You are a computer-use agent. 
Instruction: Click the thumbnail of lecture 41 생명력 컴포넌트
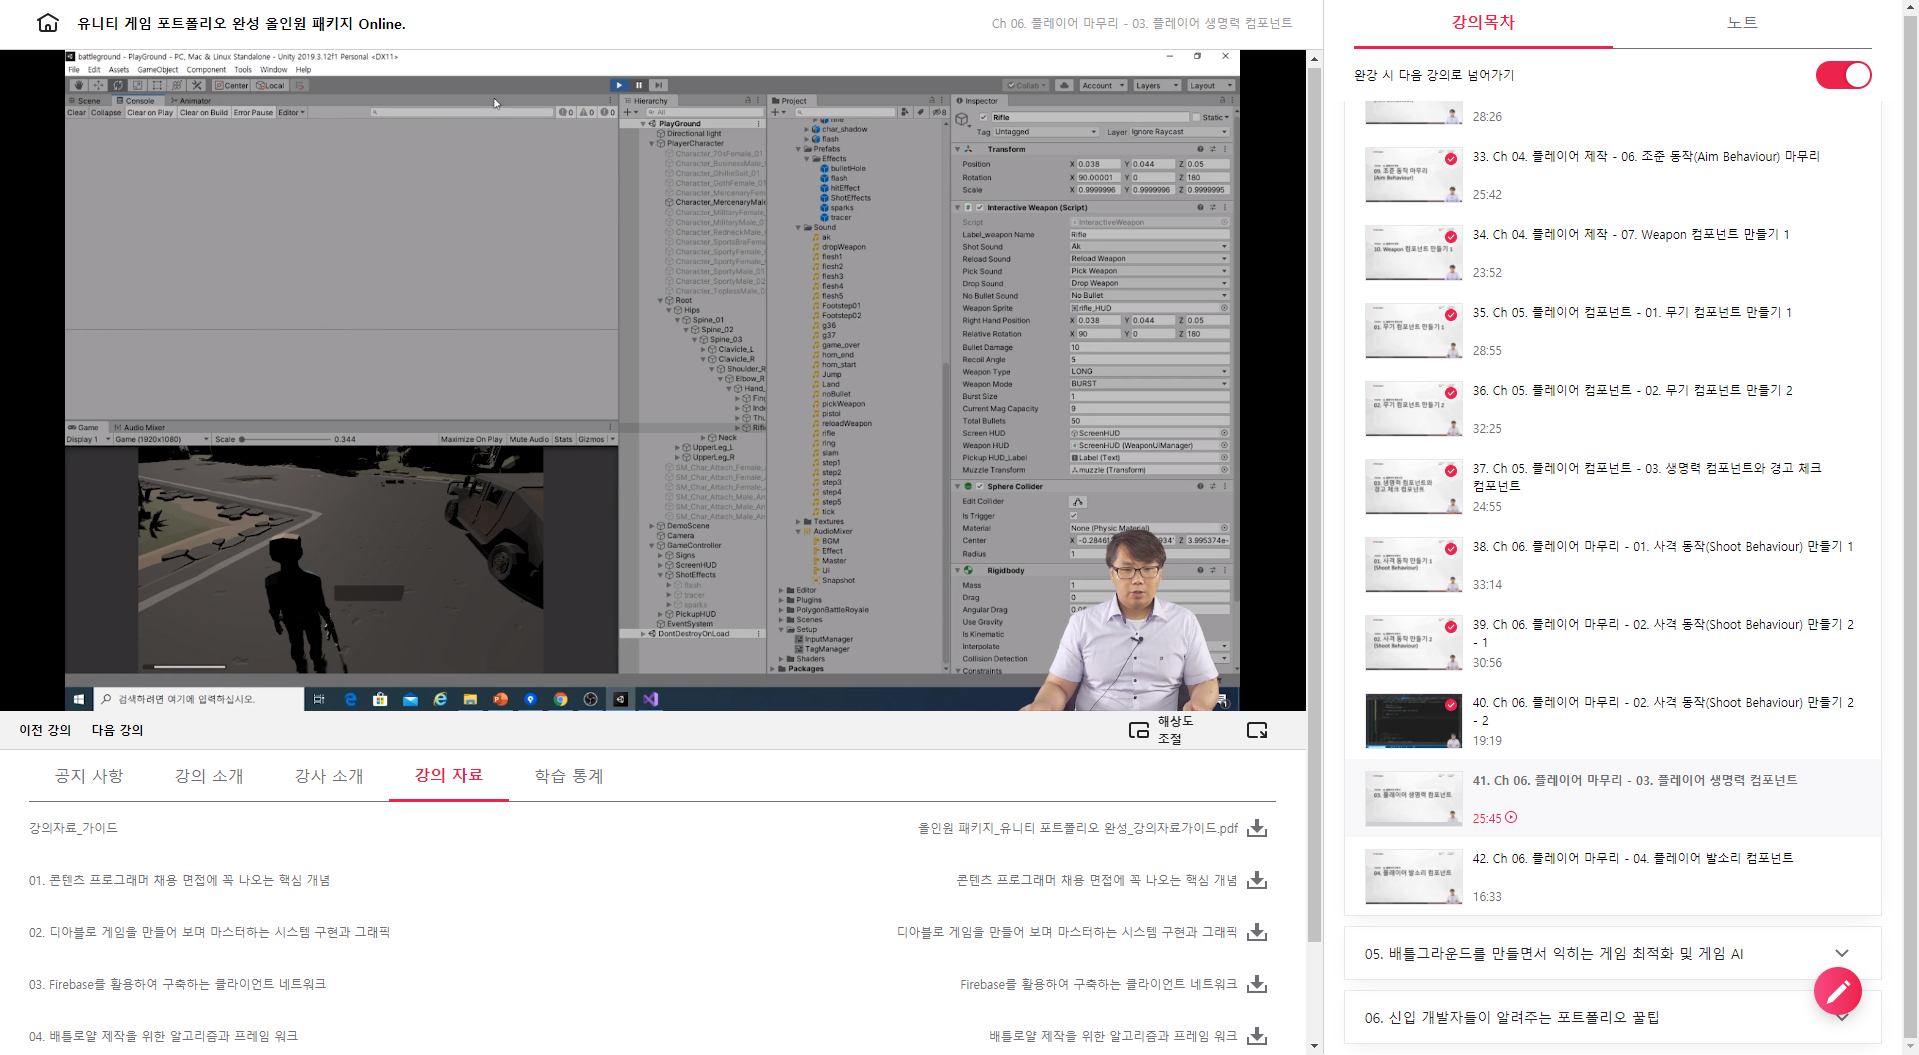tap(1413, 799)
